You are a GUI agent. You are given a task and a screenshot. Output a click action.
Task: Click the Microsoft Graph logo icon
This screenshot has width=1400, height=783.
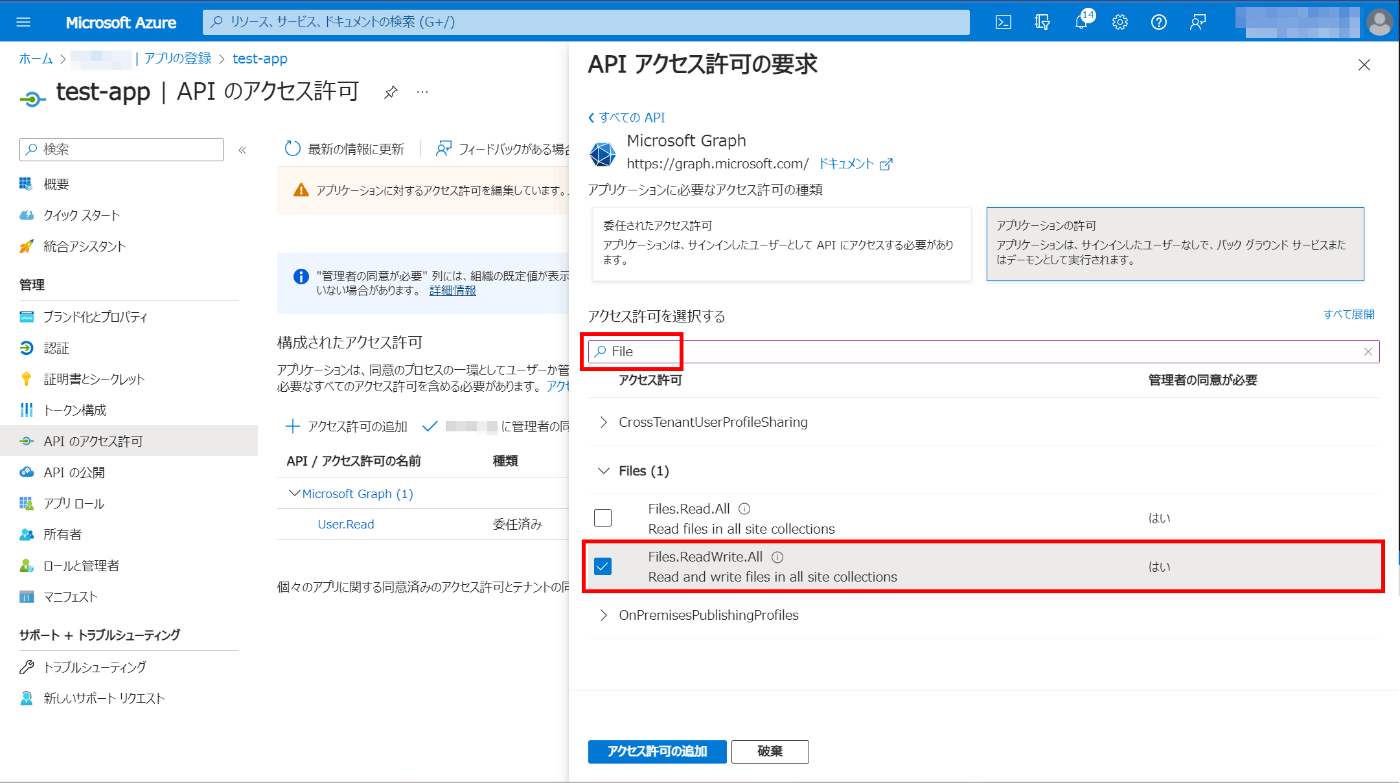coord(603,154)
